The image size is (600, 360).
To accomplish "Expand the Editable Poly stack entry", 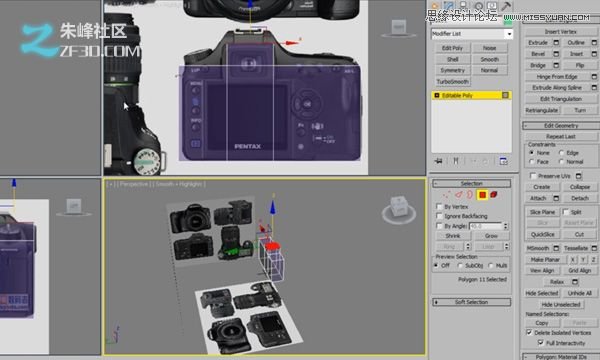I will tap(437, 95).
